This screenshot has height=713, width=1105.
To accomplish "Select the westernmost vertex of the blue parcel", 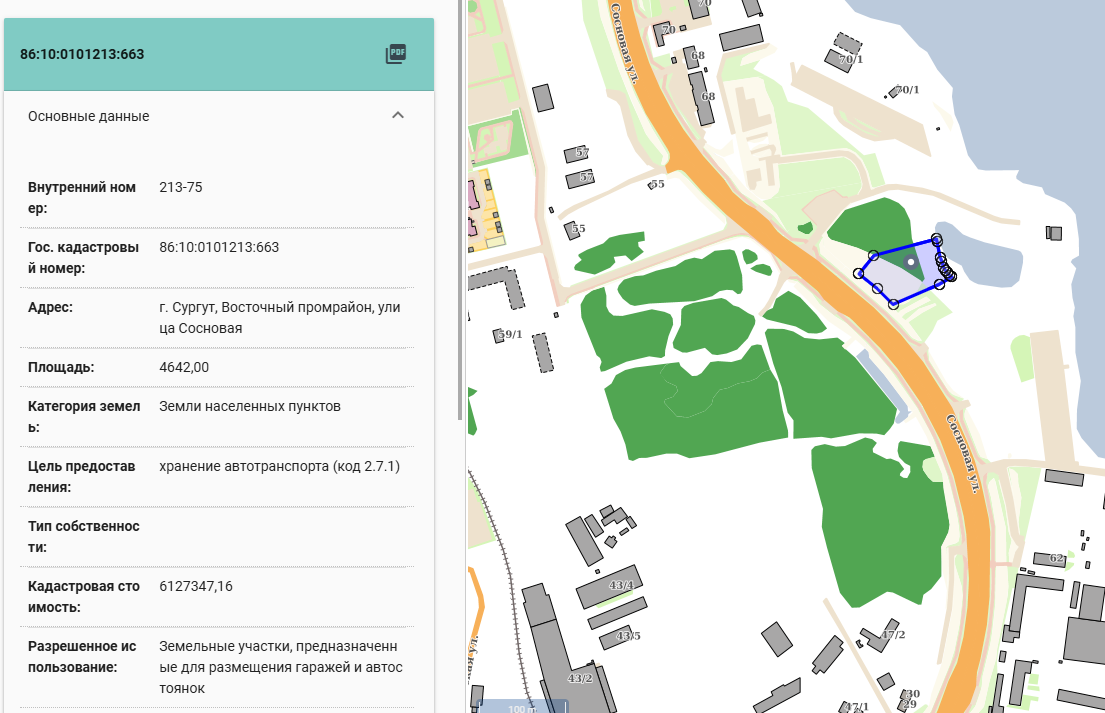I will (x=858, y=273).
